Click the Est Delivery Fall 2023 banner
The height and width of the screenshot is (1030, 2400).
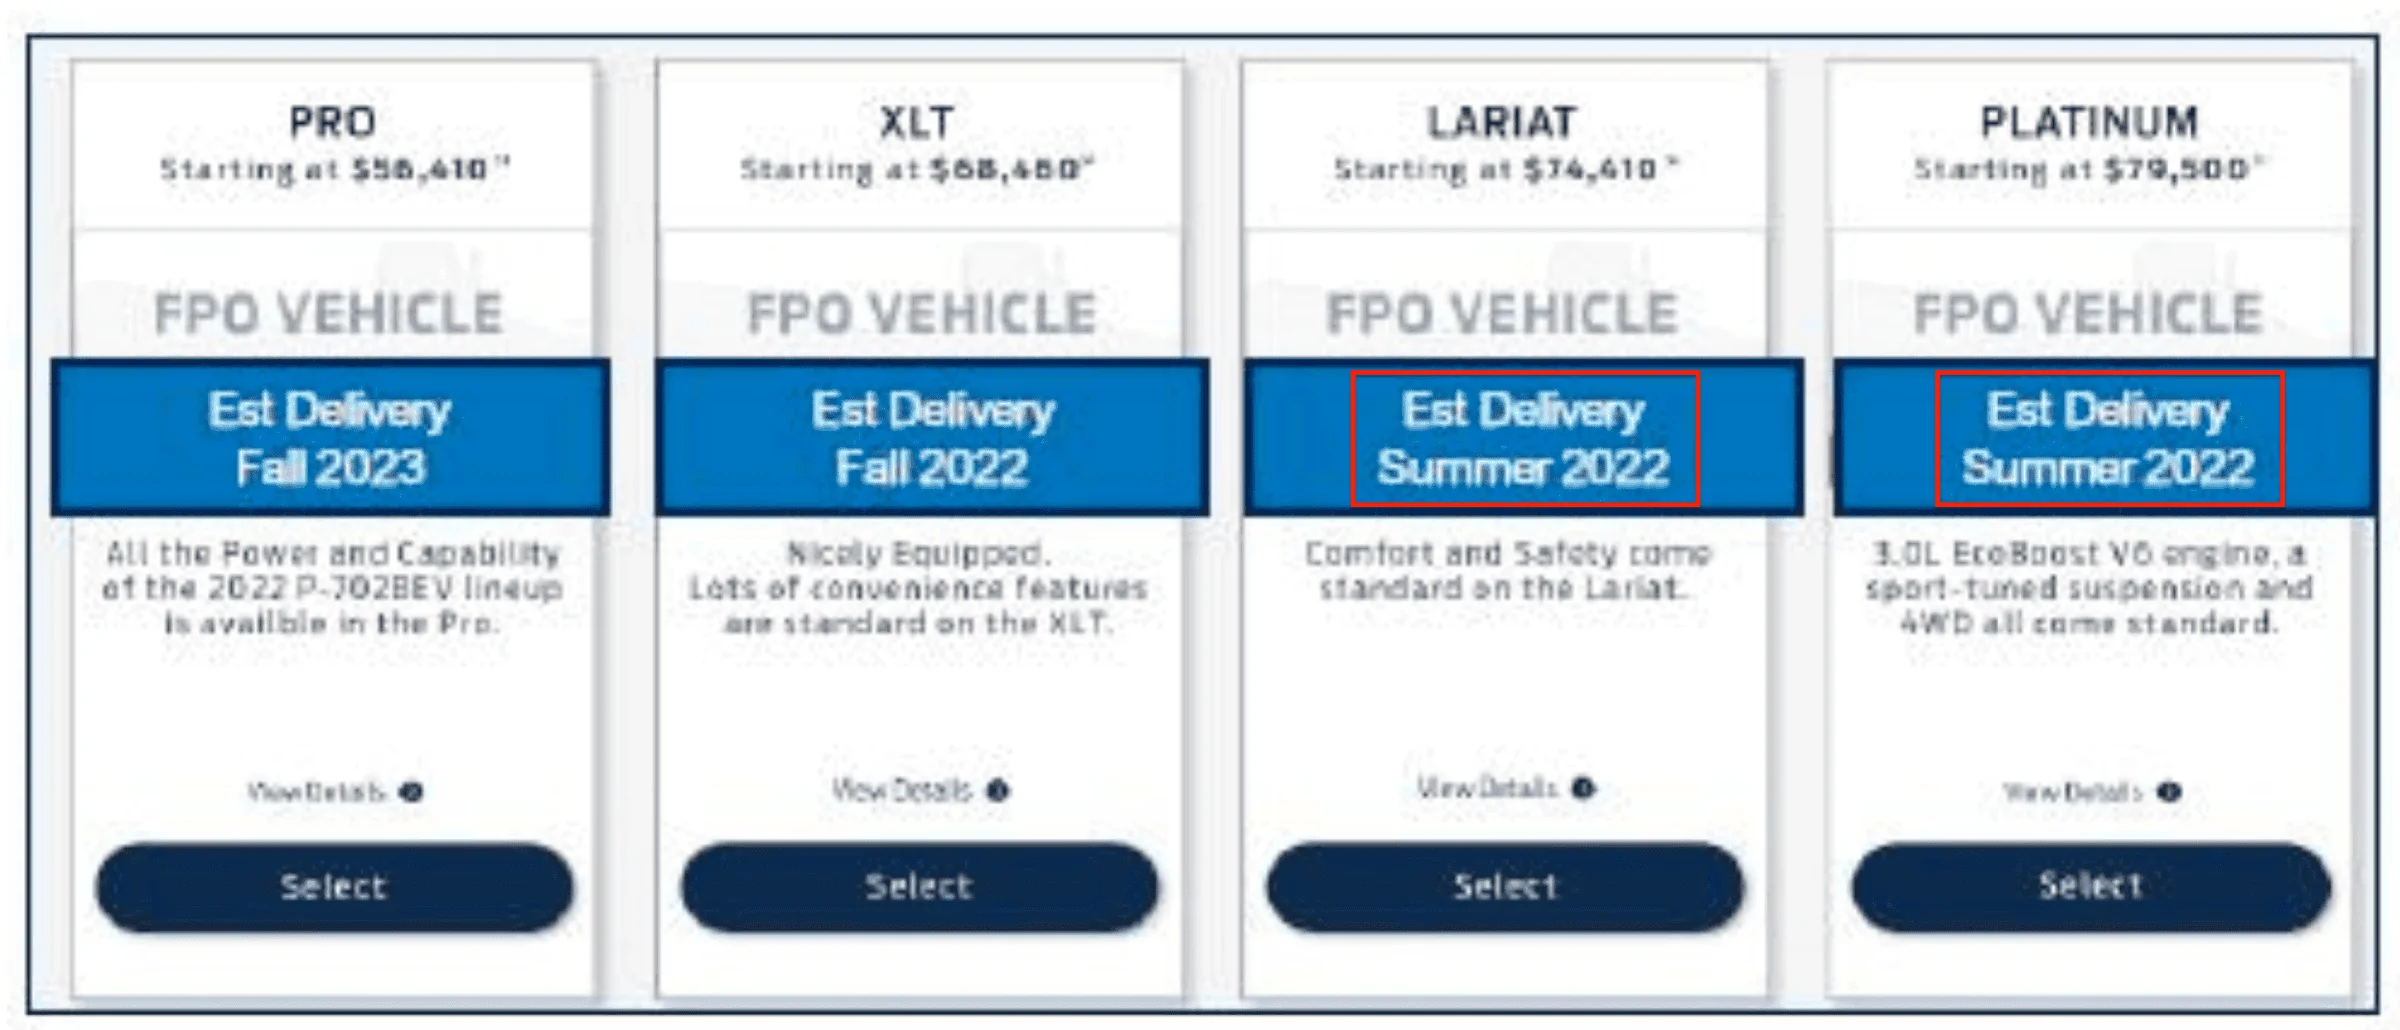330,438
